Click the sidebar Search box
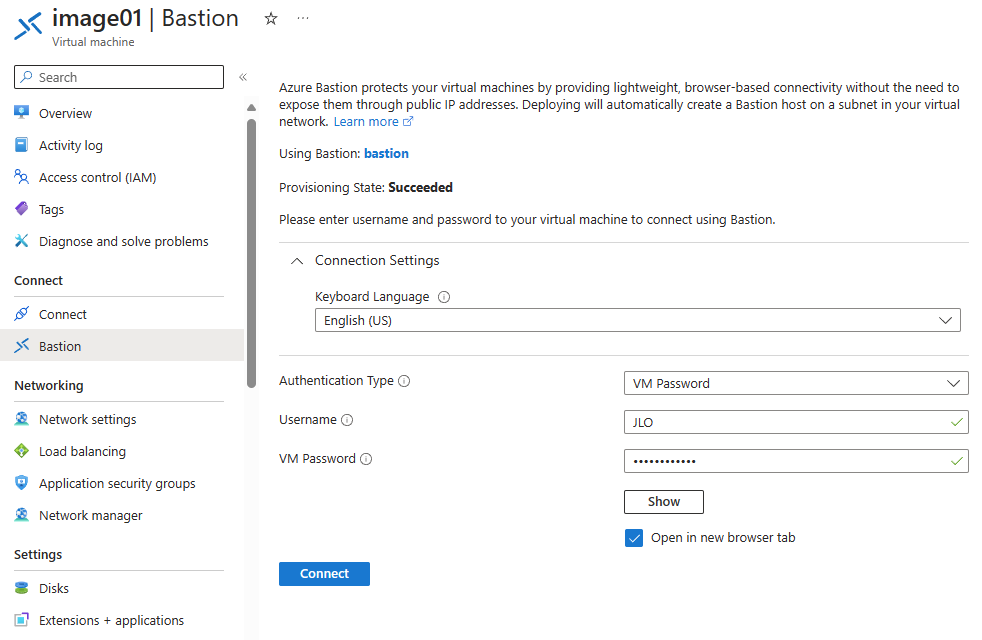 point(119,77)
